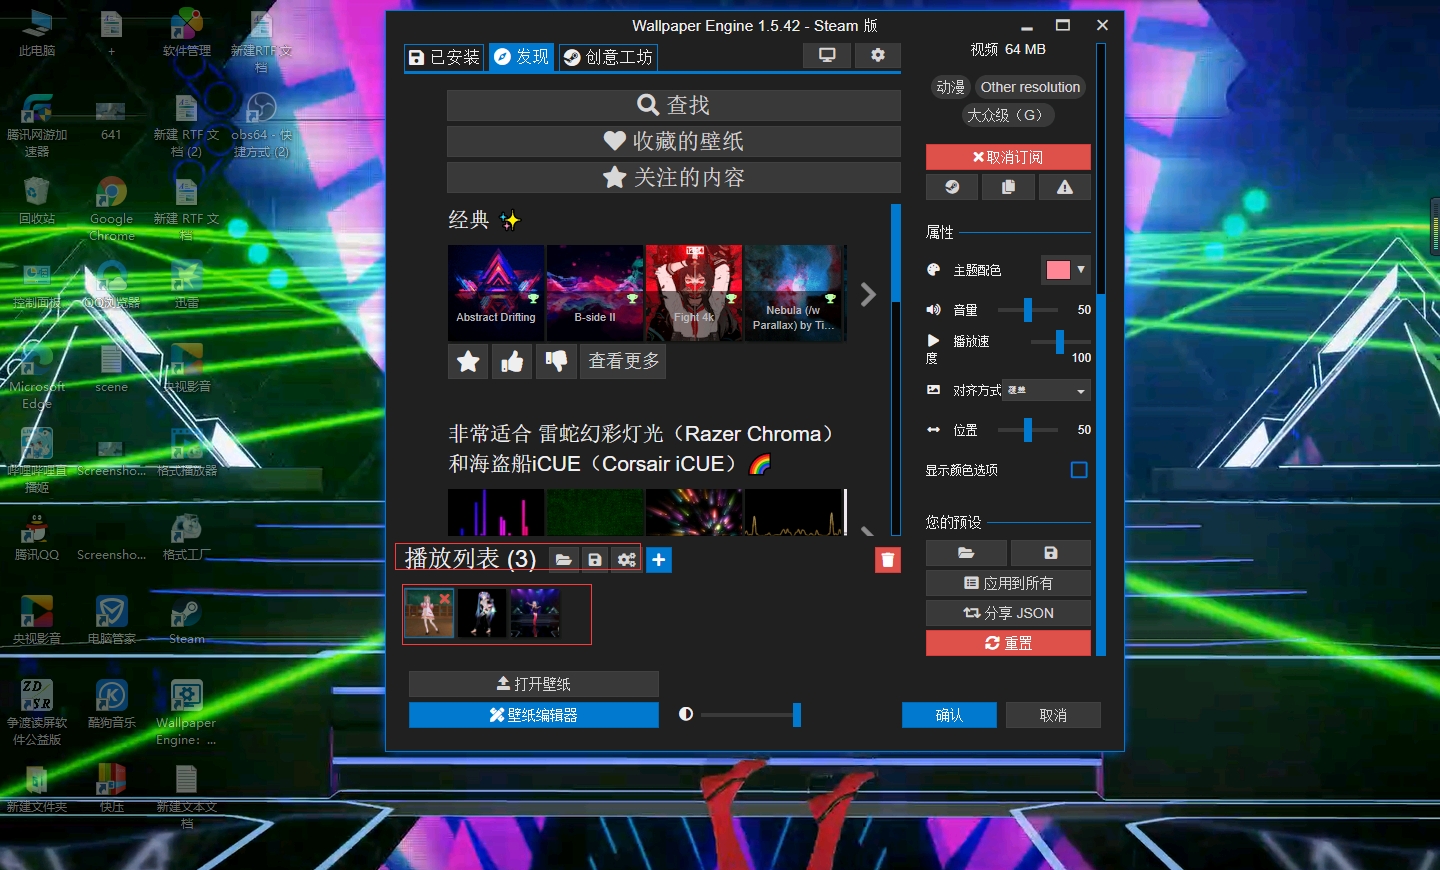Open the Tencent QQ desktop shortcut
Viewport: 1440px width, 870px height.
37,537
